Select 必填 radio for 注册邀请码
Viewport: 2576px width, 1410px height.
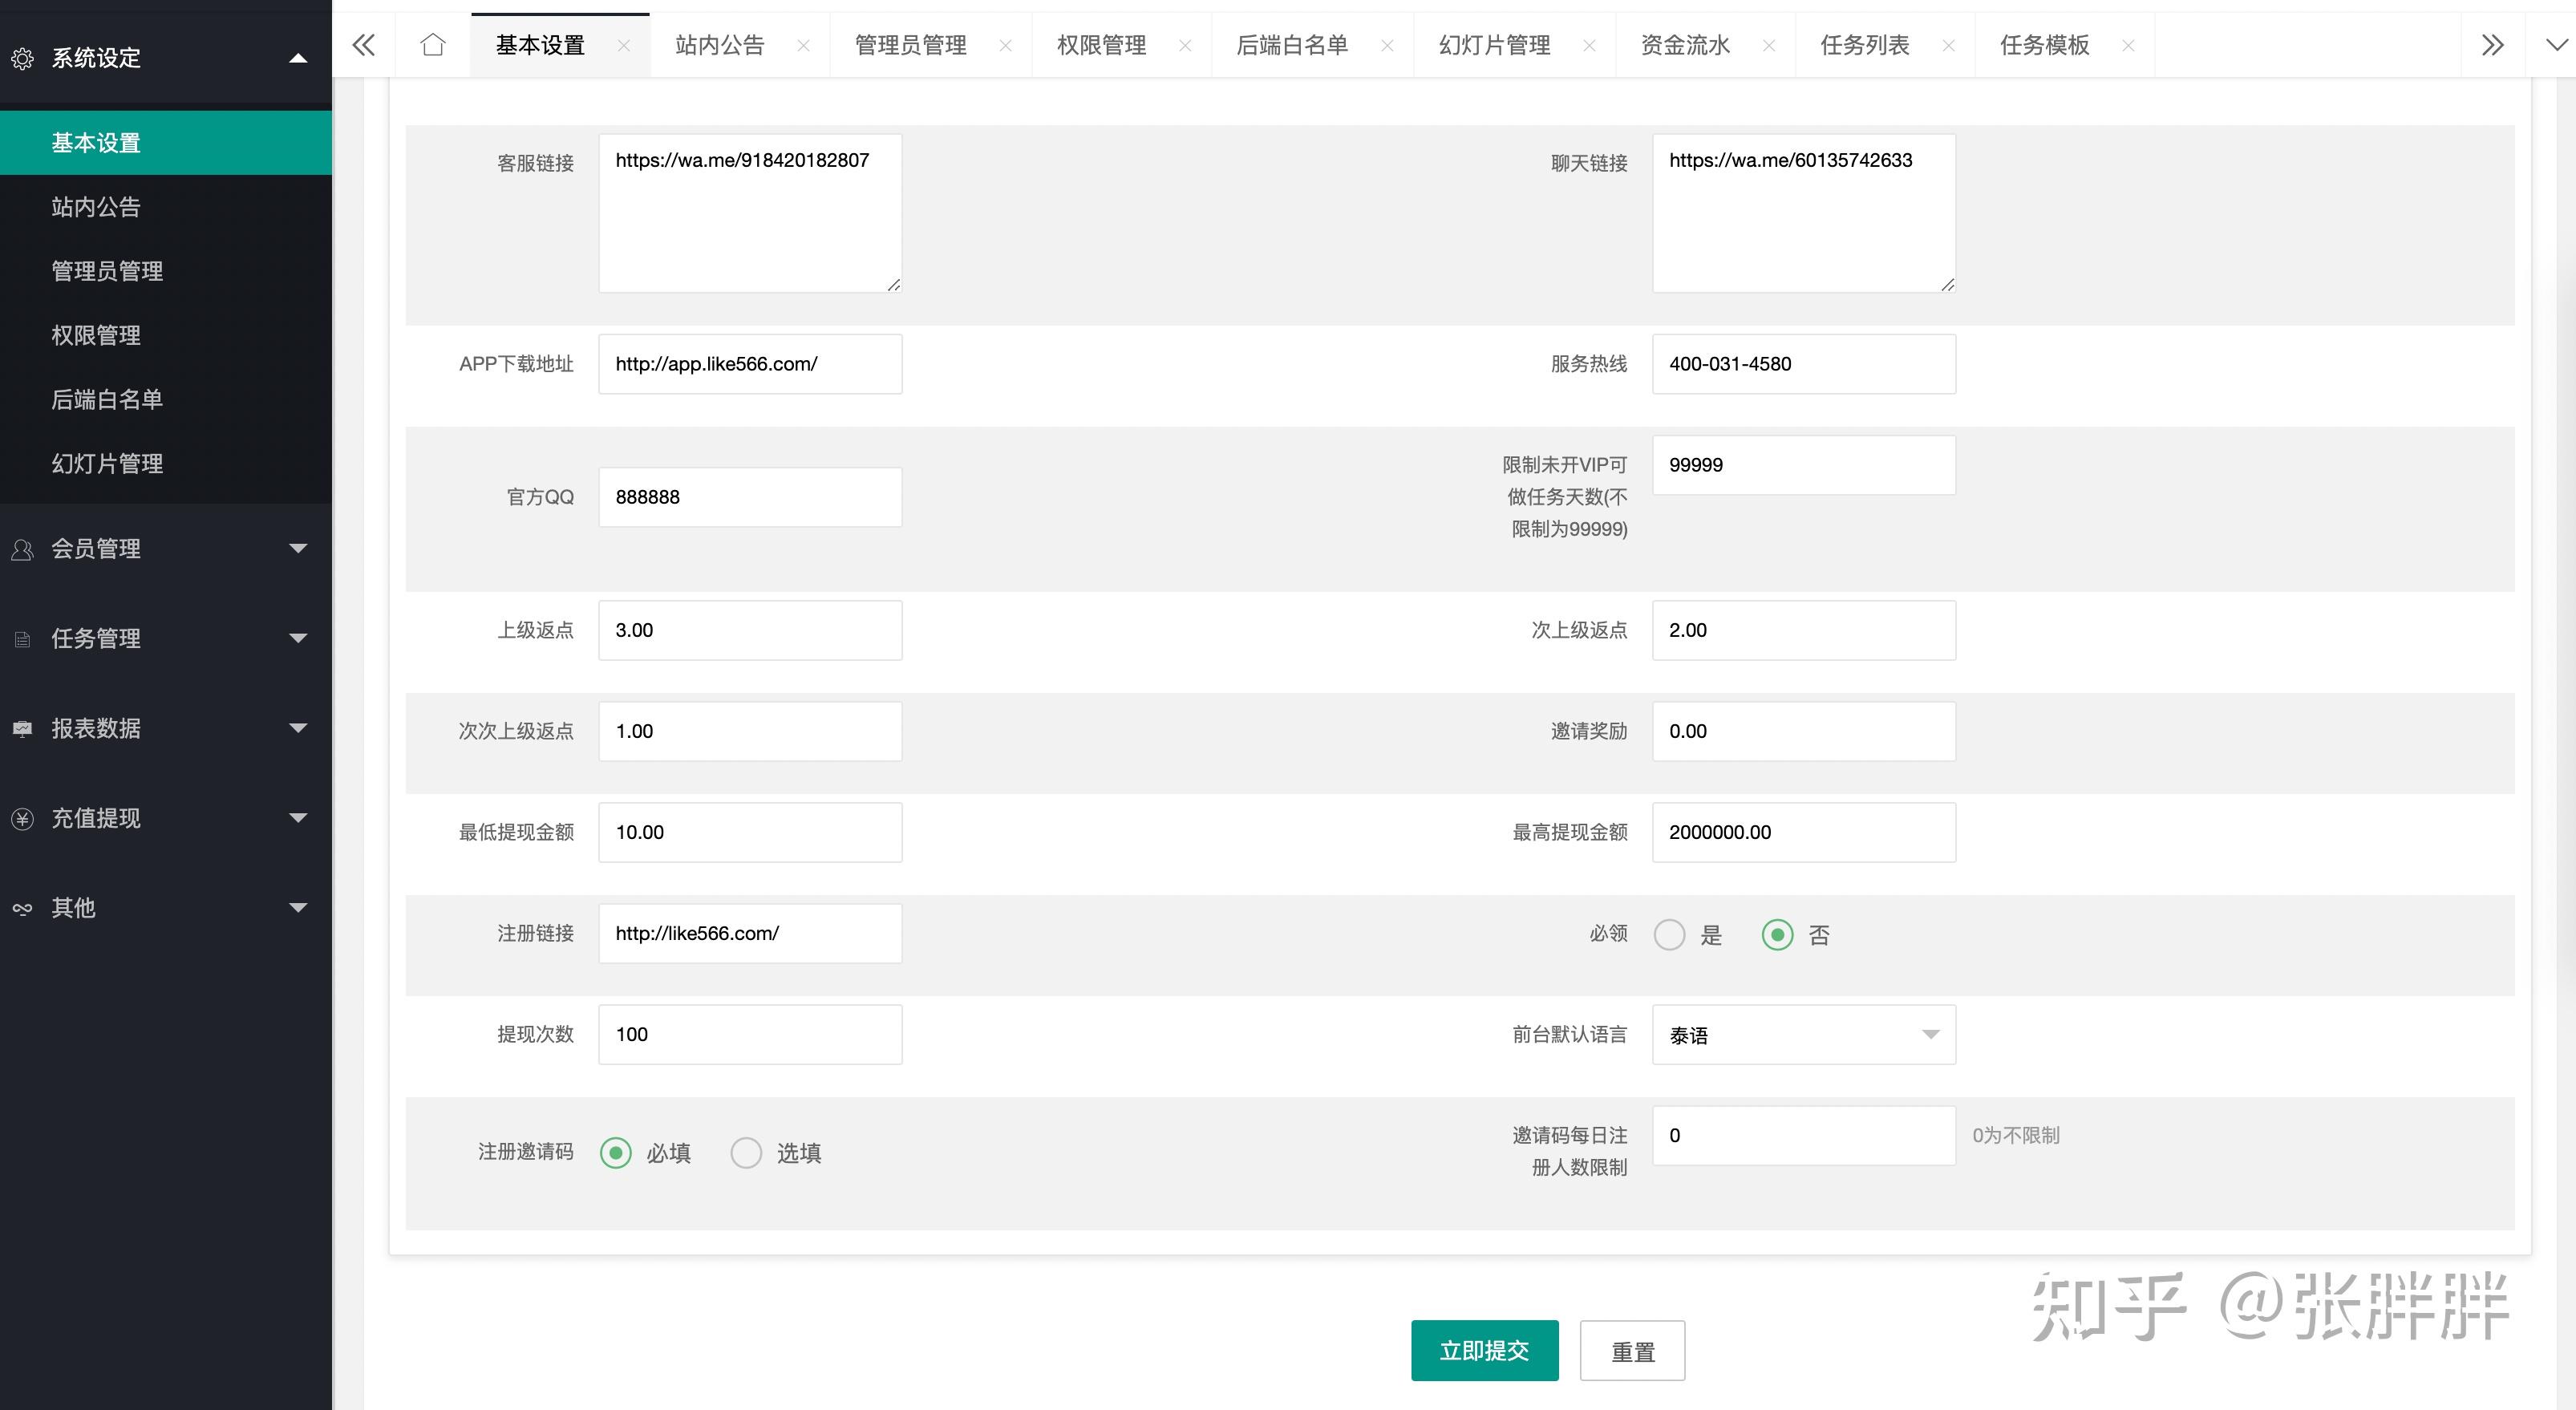[616, 1153]
